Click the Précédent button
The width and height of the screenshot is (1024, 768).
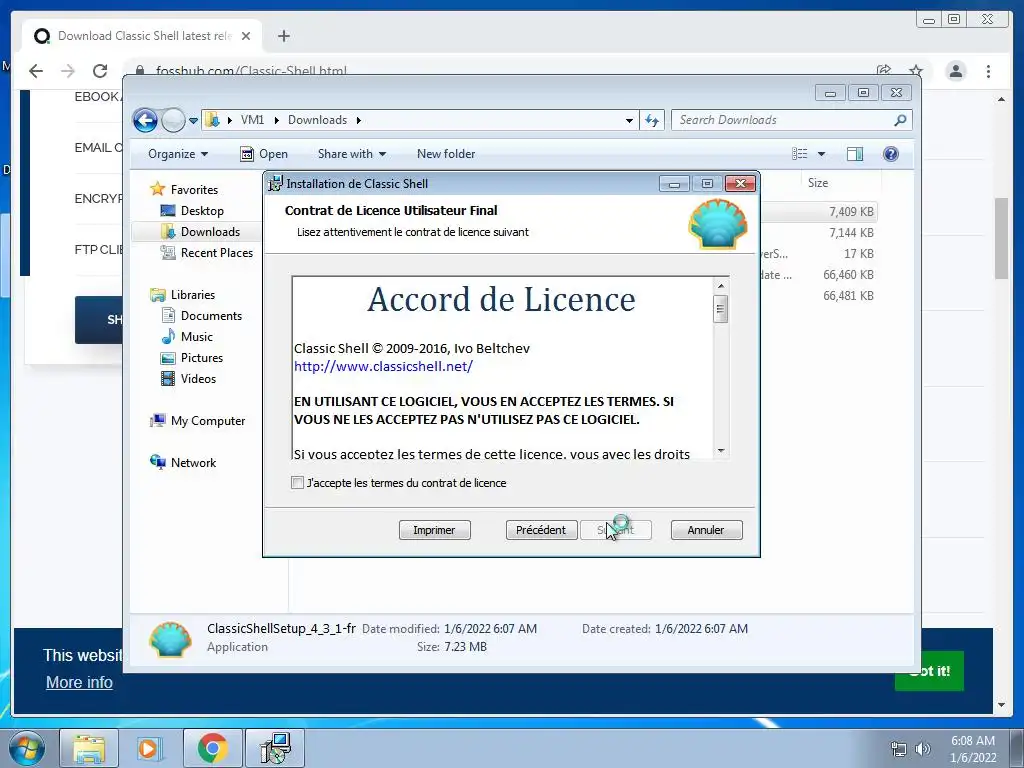point(541,530)
